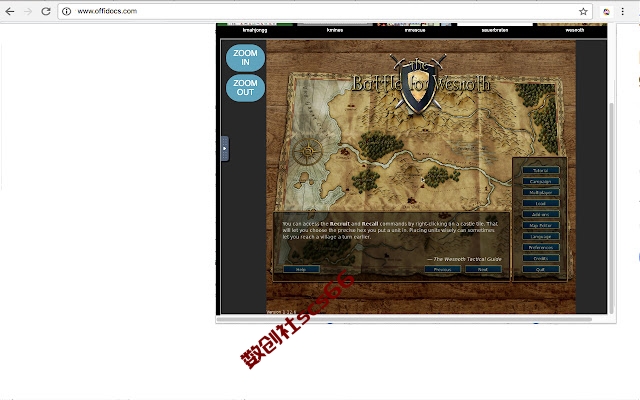
Task: Launch the Map Editor
Action: click(x=541, y=225)
